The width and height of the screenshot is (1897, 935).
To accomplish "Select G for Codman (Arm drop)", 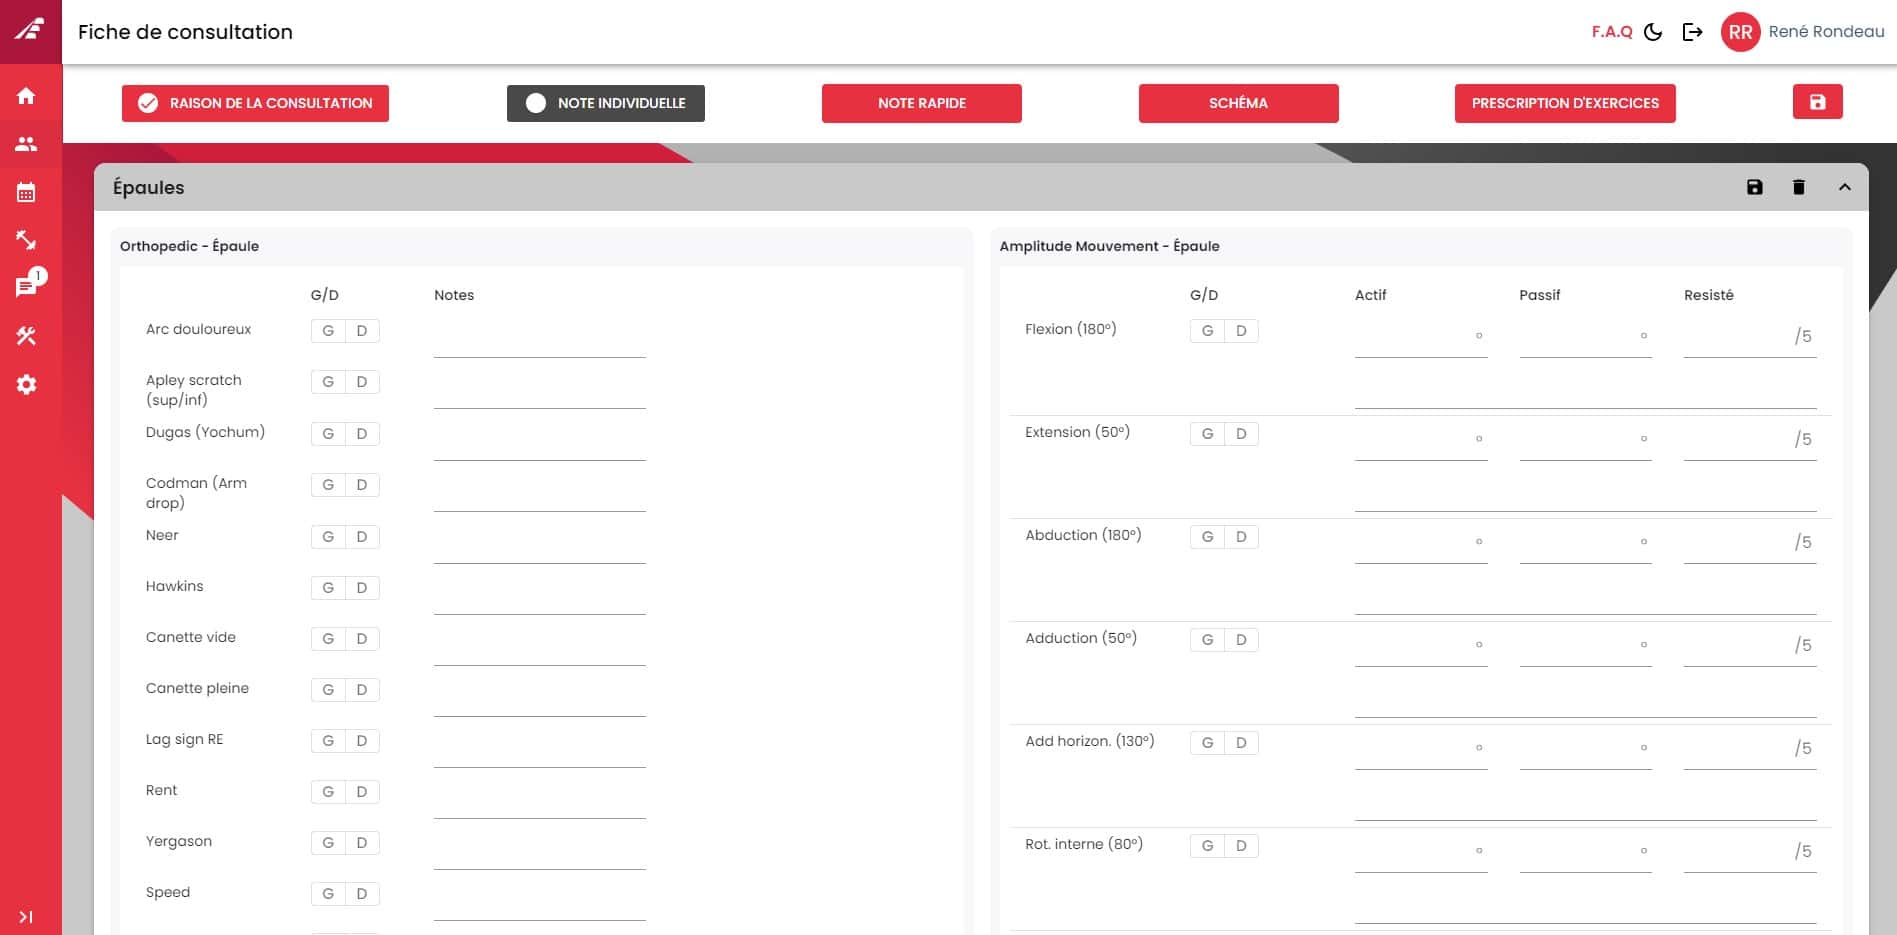I will tap(328, 485).
